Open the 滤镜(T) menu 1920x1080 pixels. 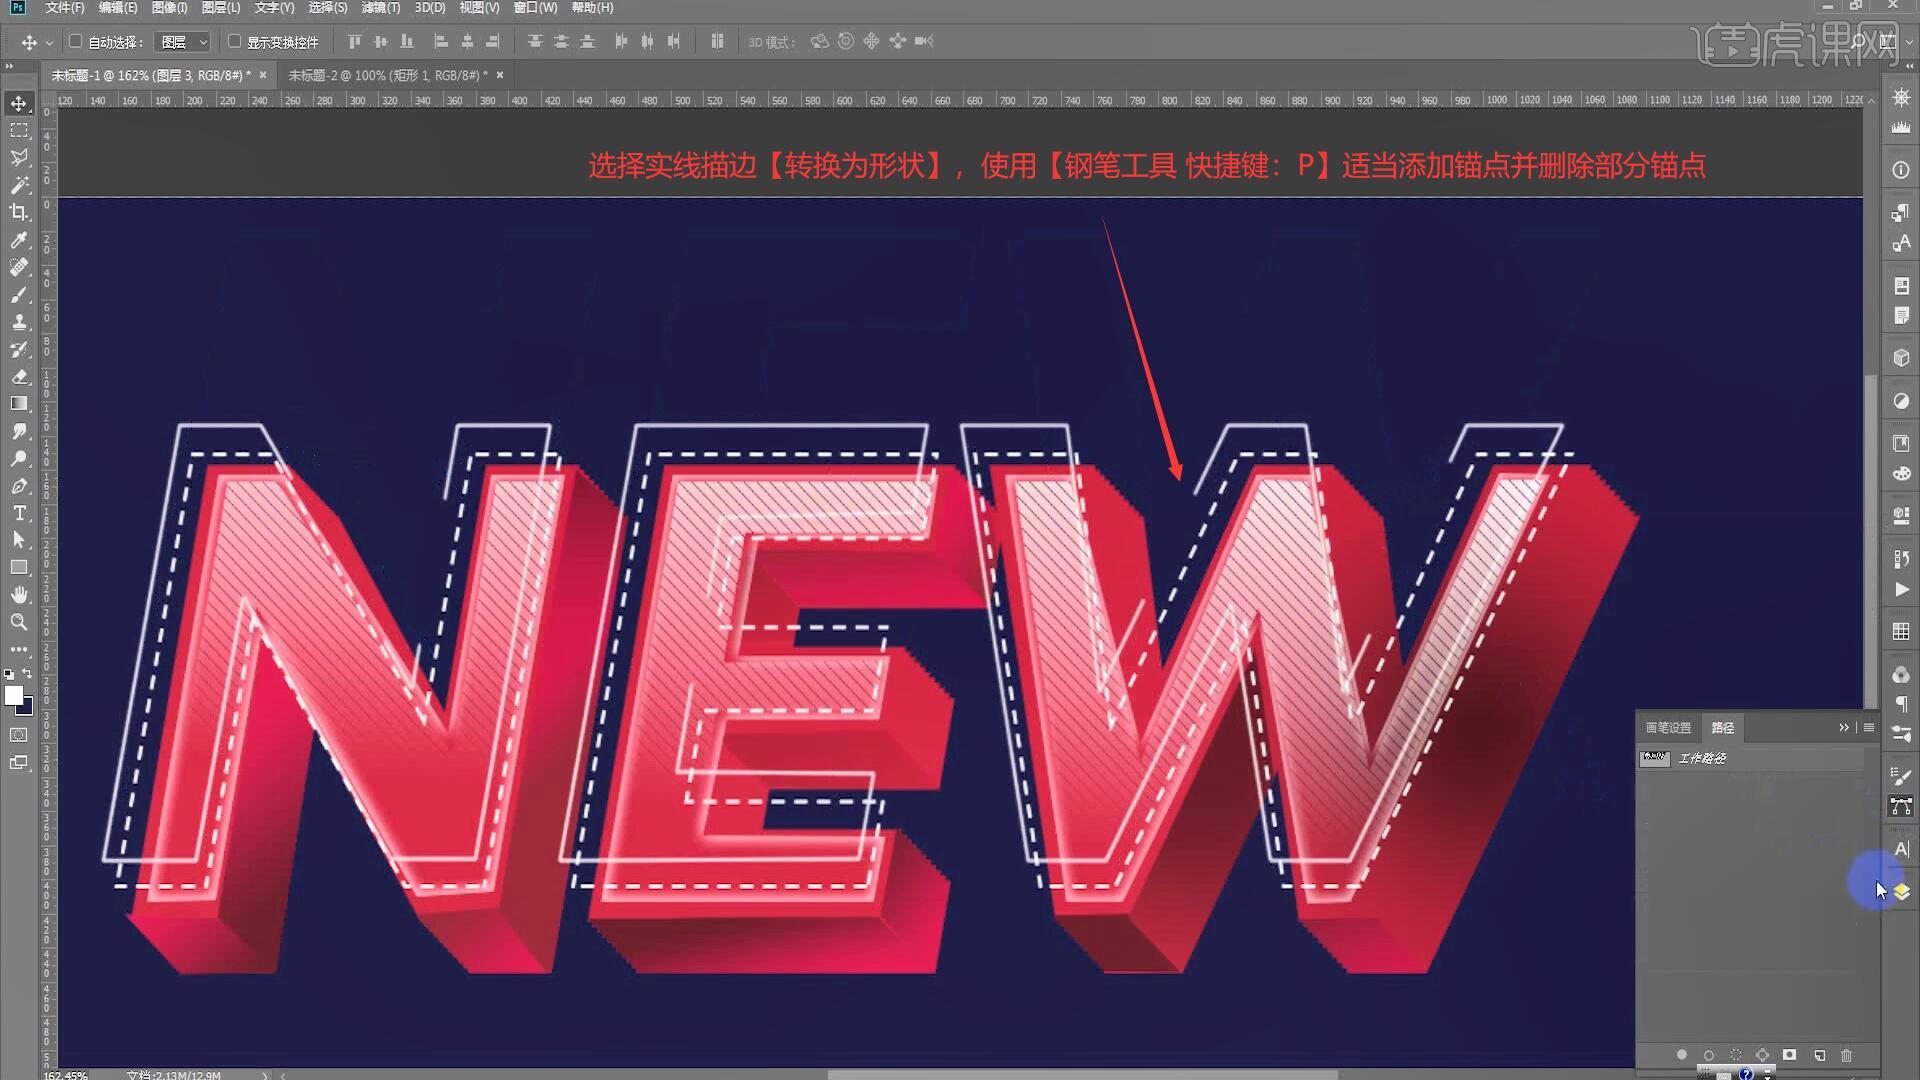tap(380, 7)
